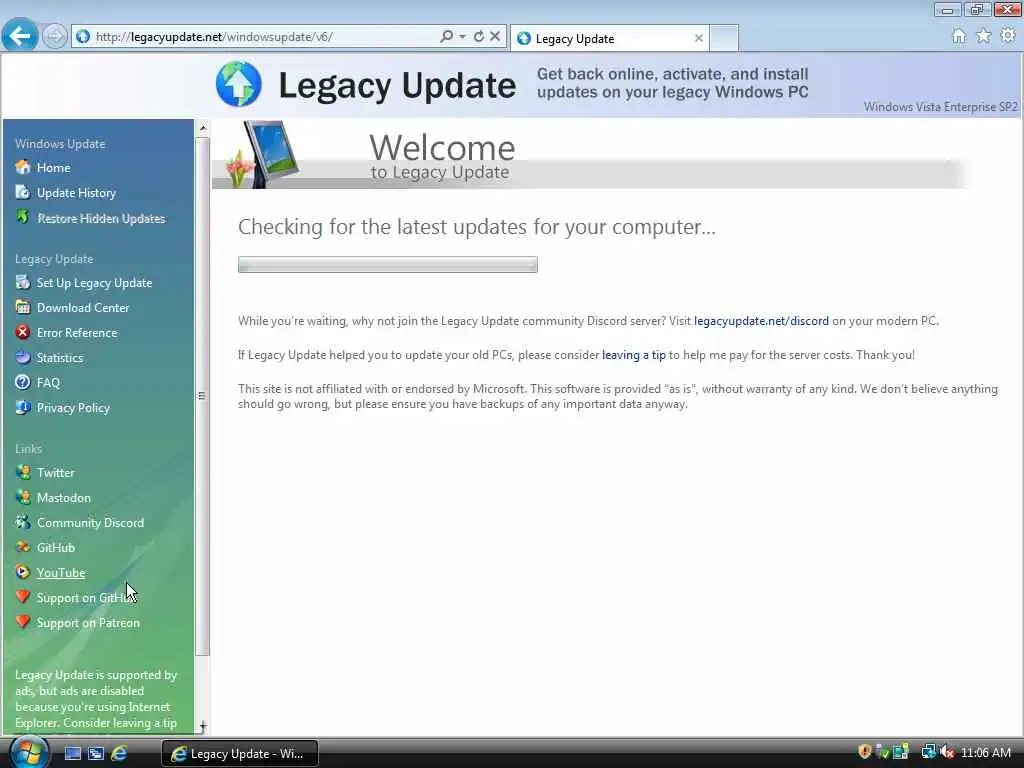Click the sidebar scrollbar thumb
The height and width of the screenshot is (768, 1024).
click(x=202, y=396)
